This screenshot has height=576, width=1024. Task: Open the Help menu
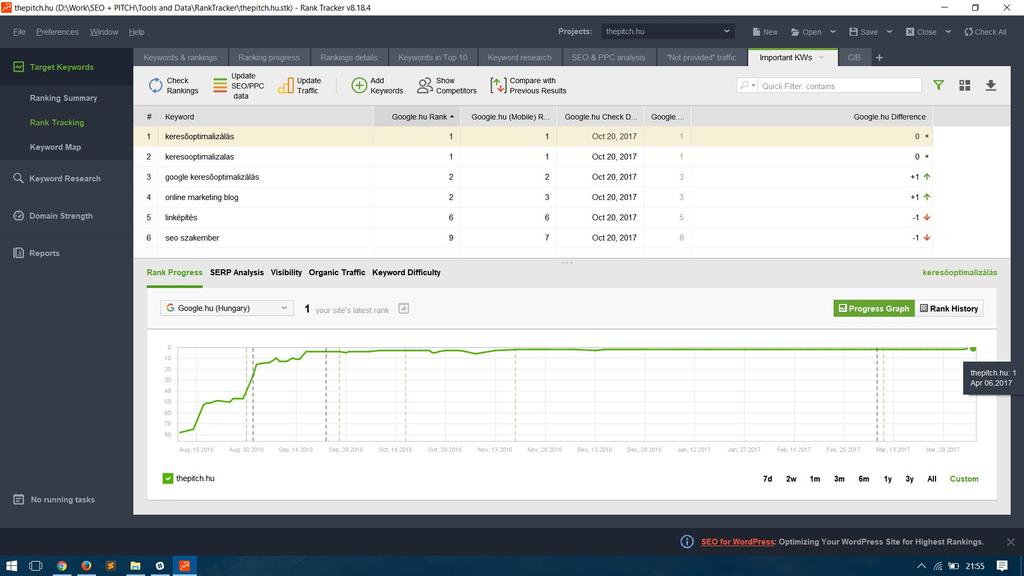click(x=136, y=31)
